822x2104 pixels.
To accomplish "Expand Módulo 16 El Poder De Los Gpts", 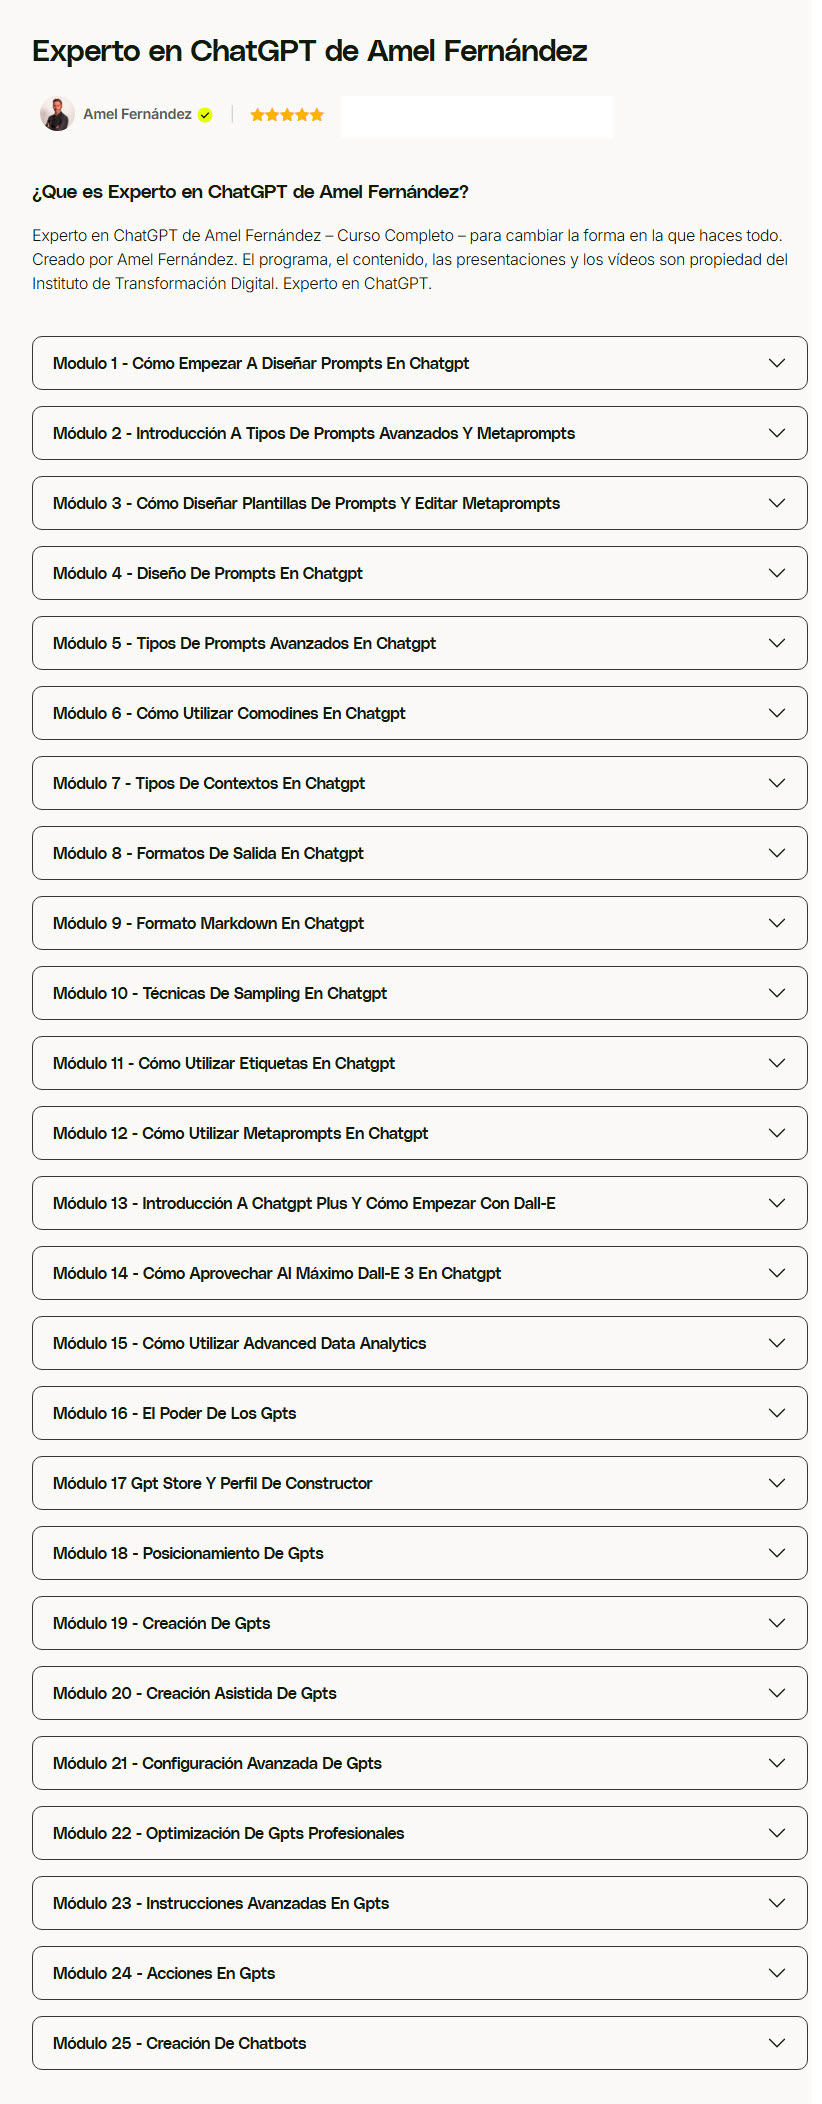I will (x=419, y=1413).
